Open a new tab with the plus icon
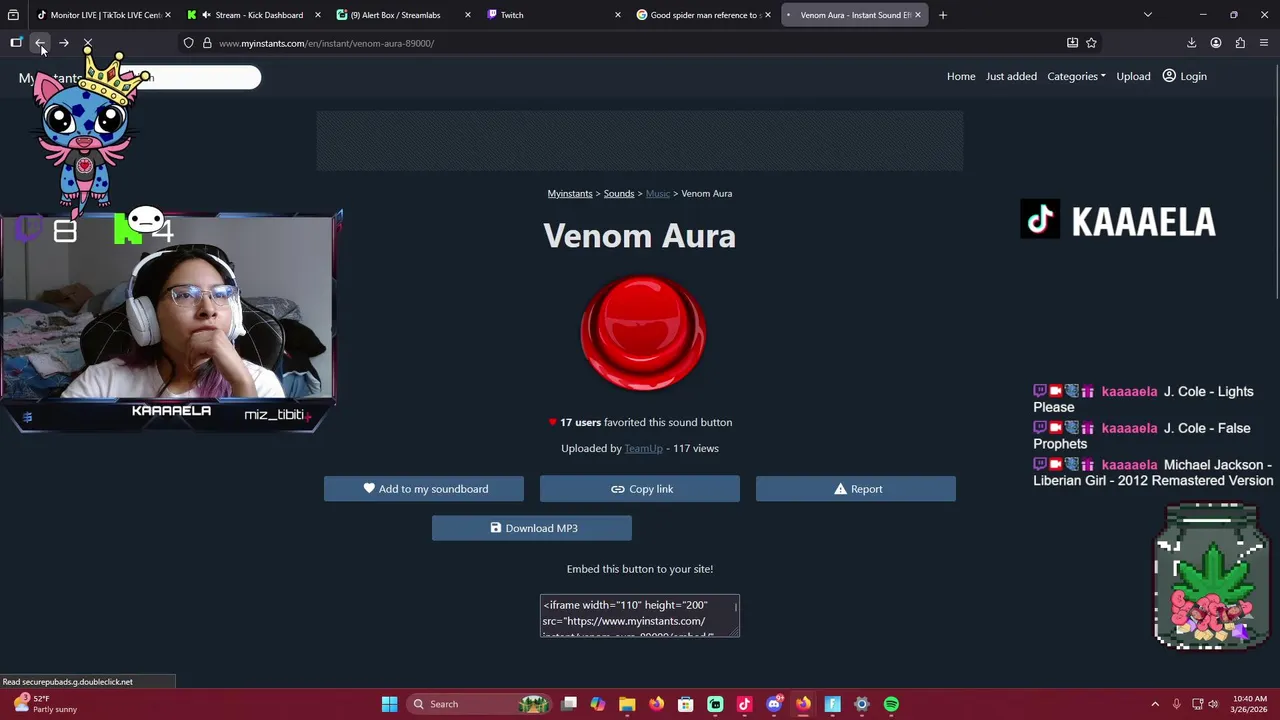The width and height of the screenshot is (1280, 720). pos(942,15)
